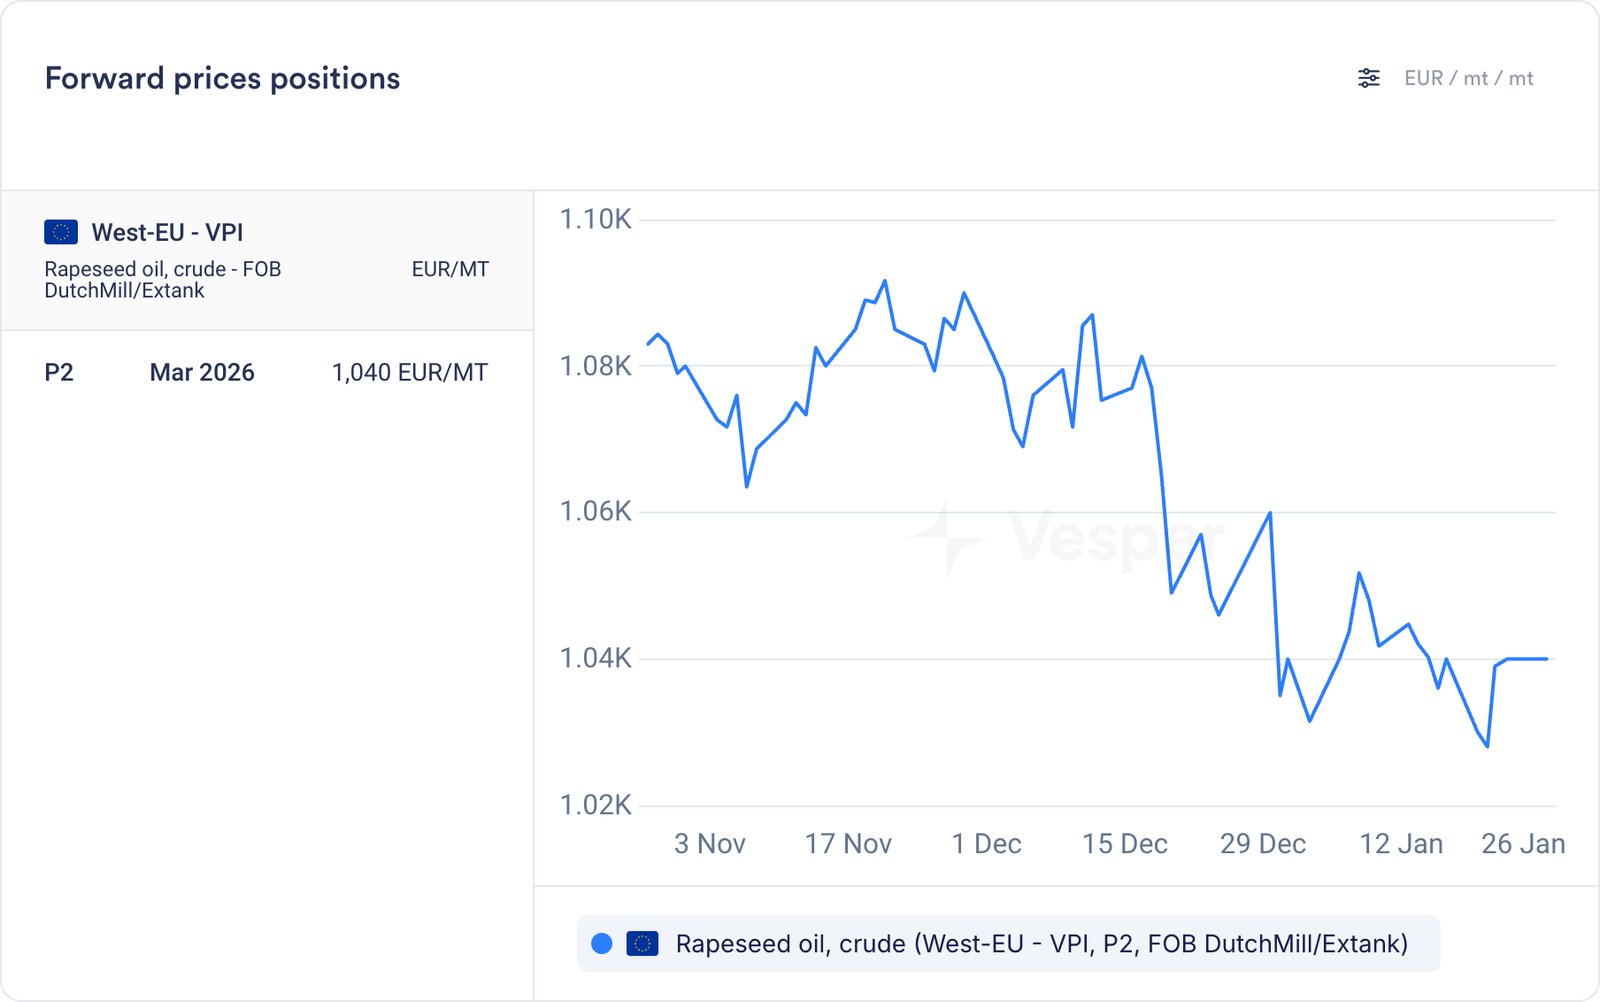Image resolution: width=1600 pixels, height=1002 pixels.
Task: Click the 1,040 EUR/MT price value
Action: coord(409,373)
